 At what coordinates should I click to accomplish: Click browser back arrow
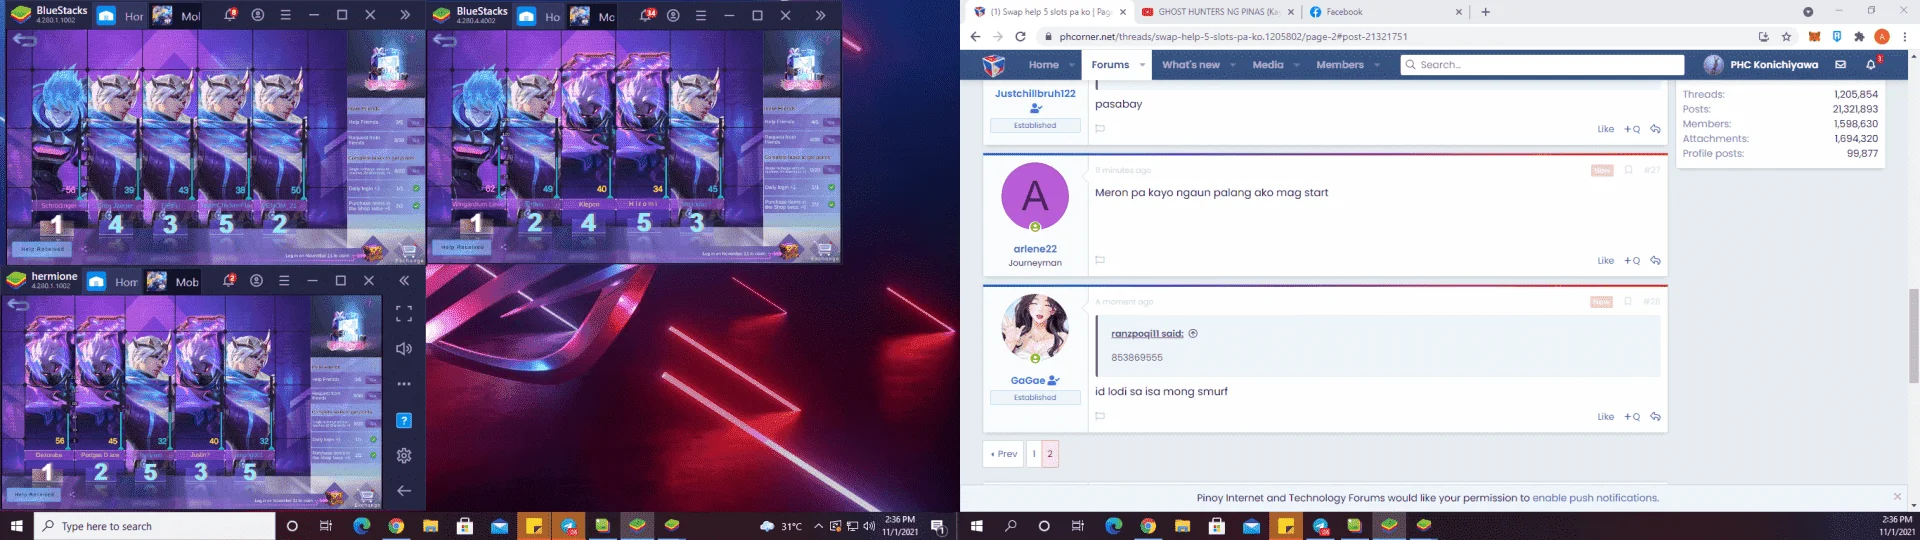[x=975, y=36]
